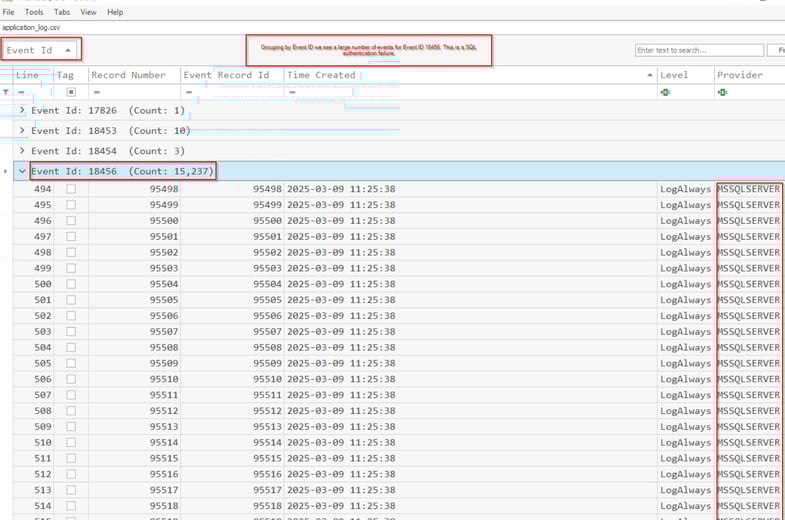
Task: Expand the Event Id 17826 group
Action: click(22, 110)
